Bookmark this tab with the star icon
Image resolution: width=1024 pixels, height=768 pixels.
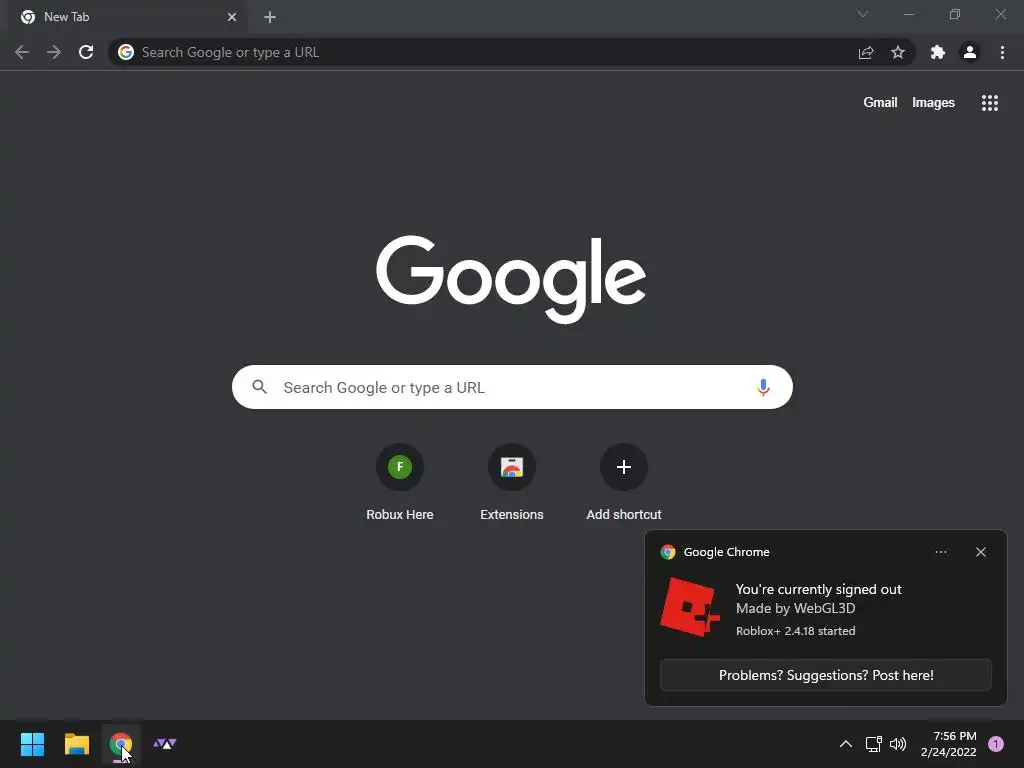click(x=898, y=52)
